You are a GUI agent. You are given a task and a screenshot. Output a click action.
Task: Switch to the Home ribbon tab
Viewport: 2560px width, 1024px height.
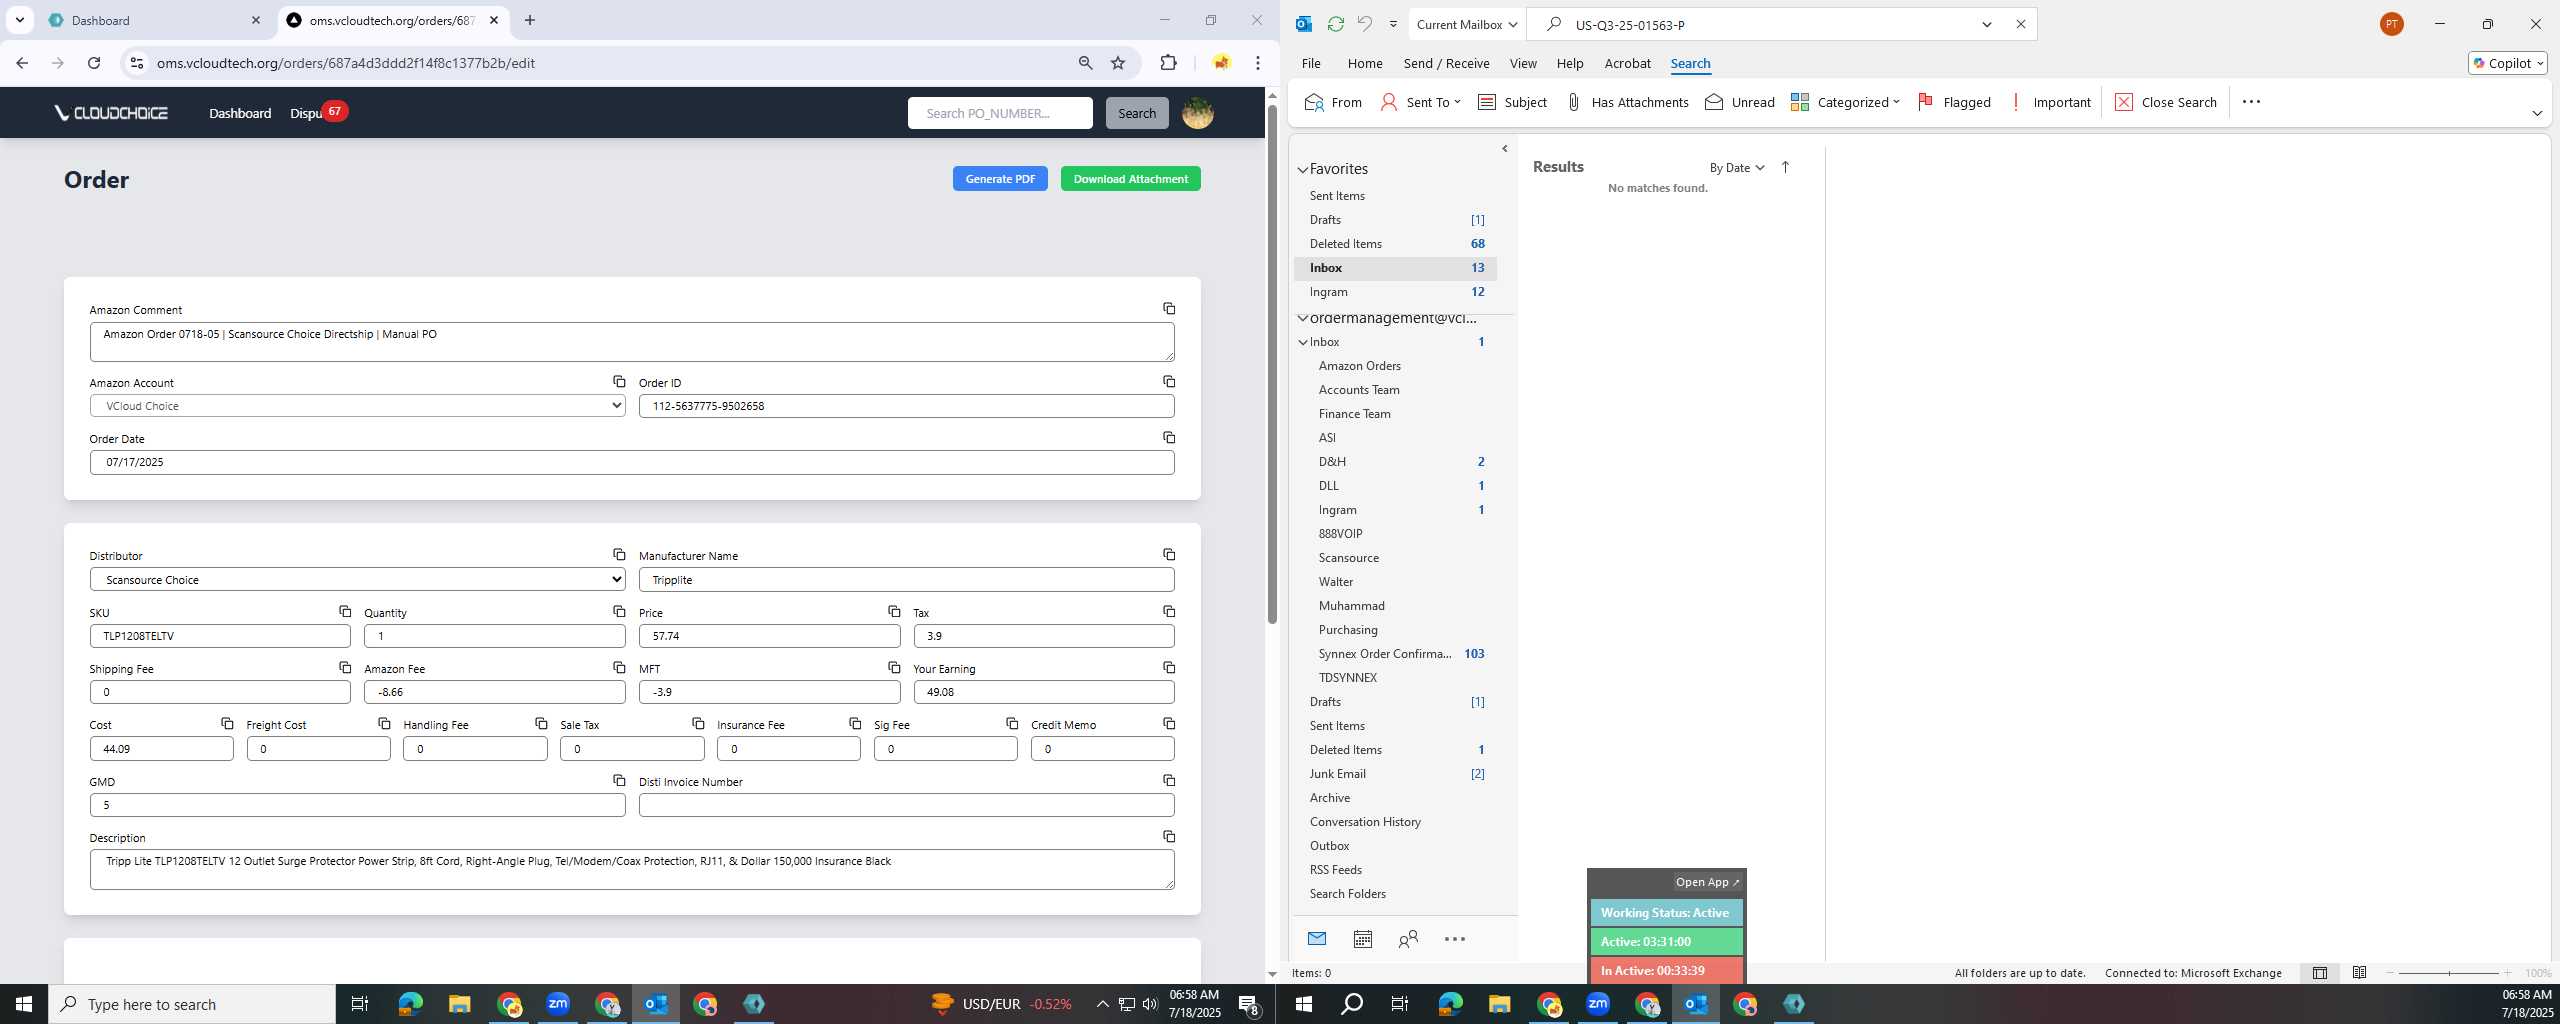(1365, 63)
